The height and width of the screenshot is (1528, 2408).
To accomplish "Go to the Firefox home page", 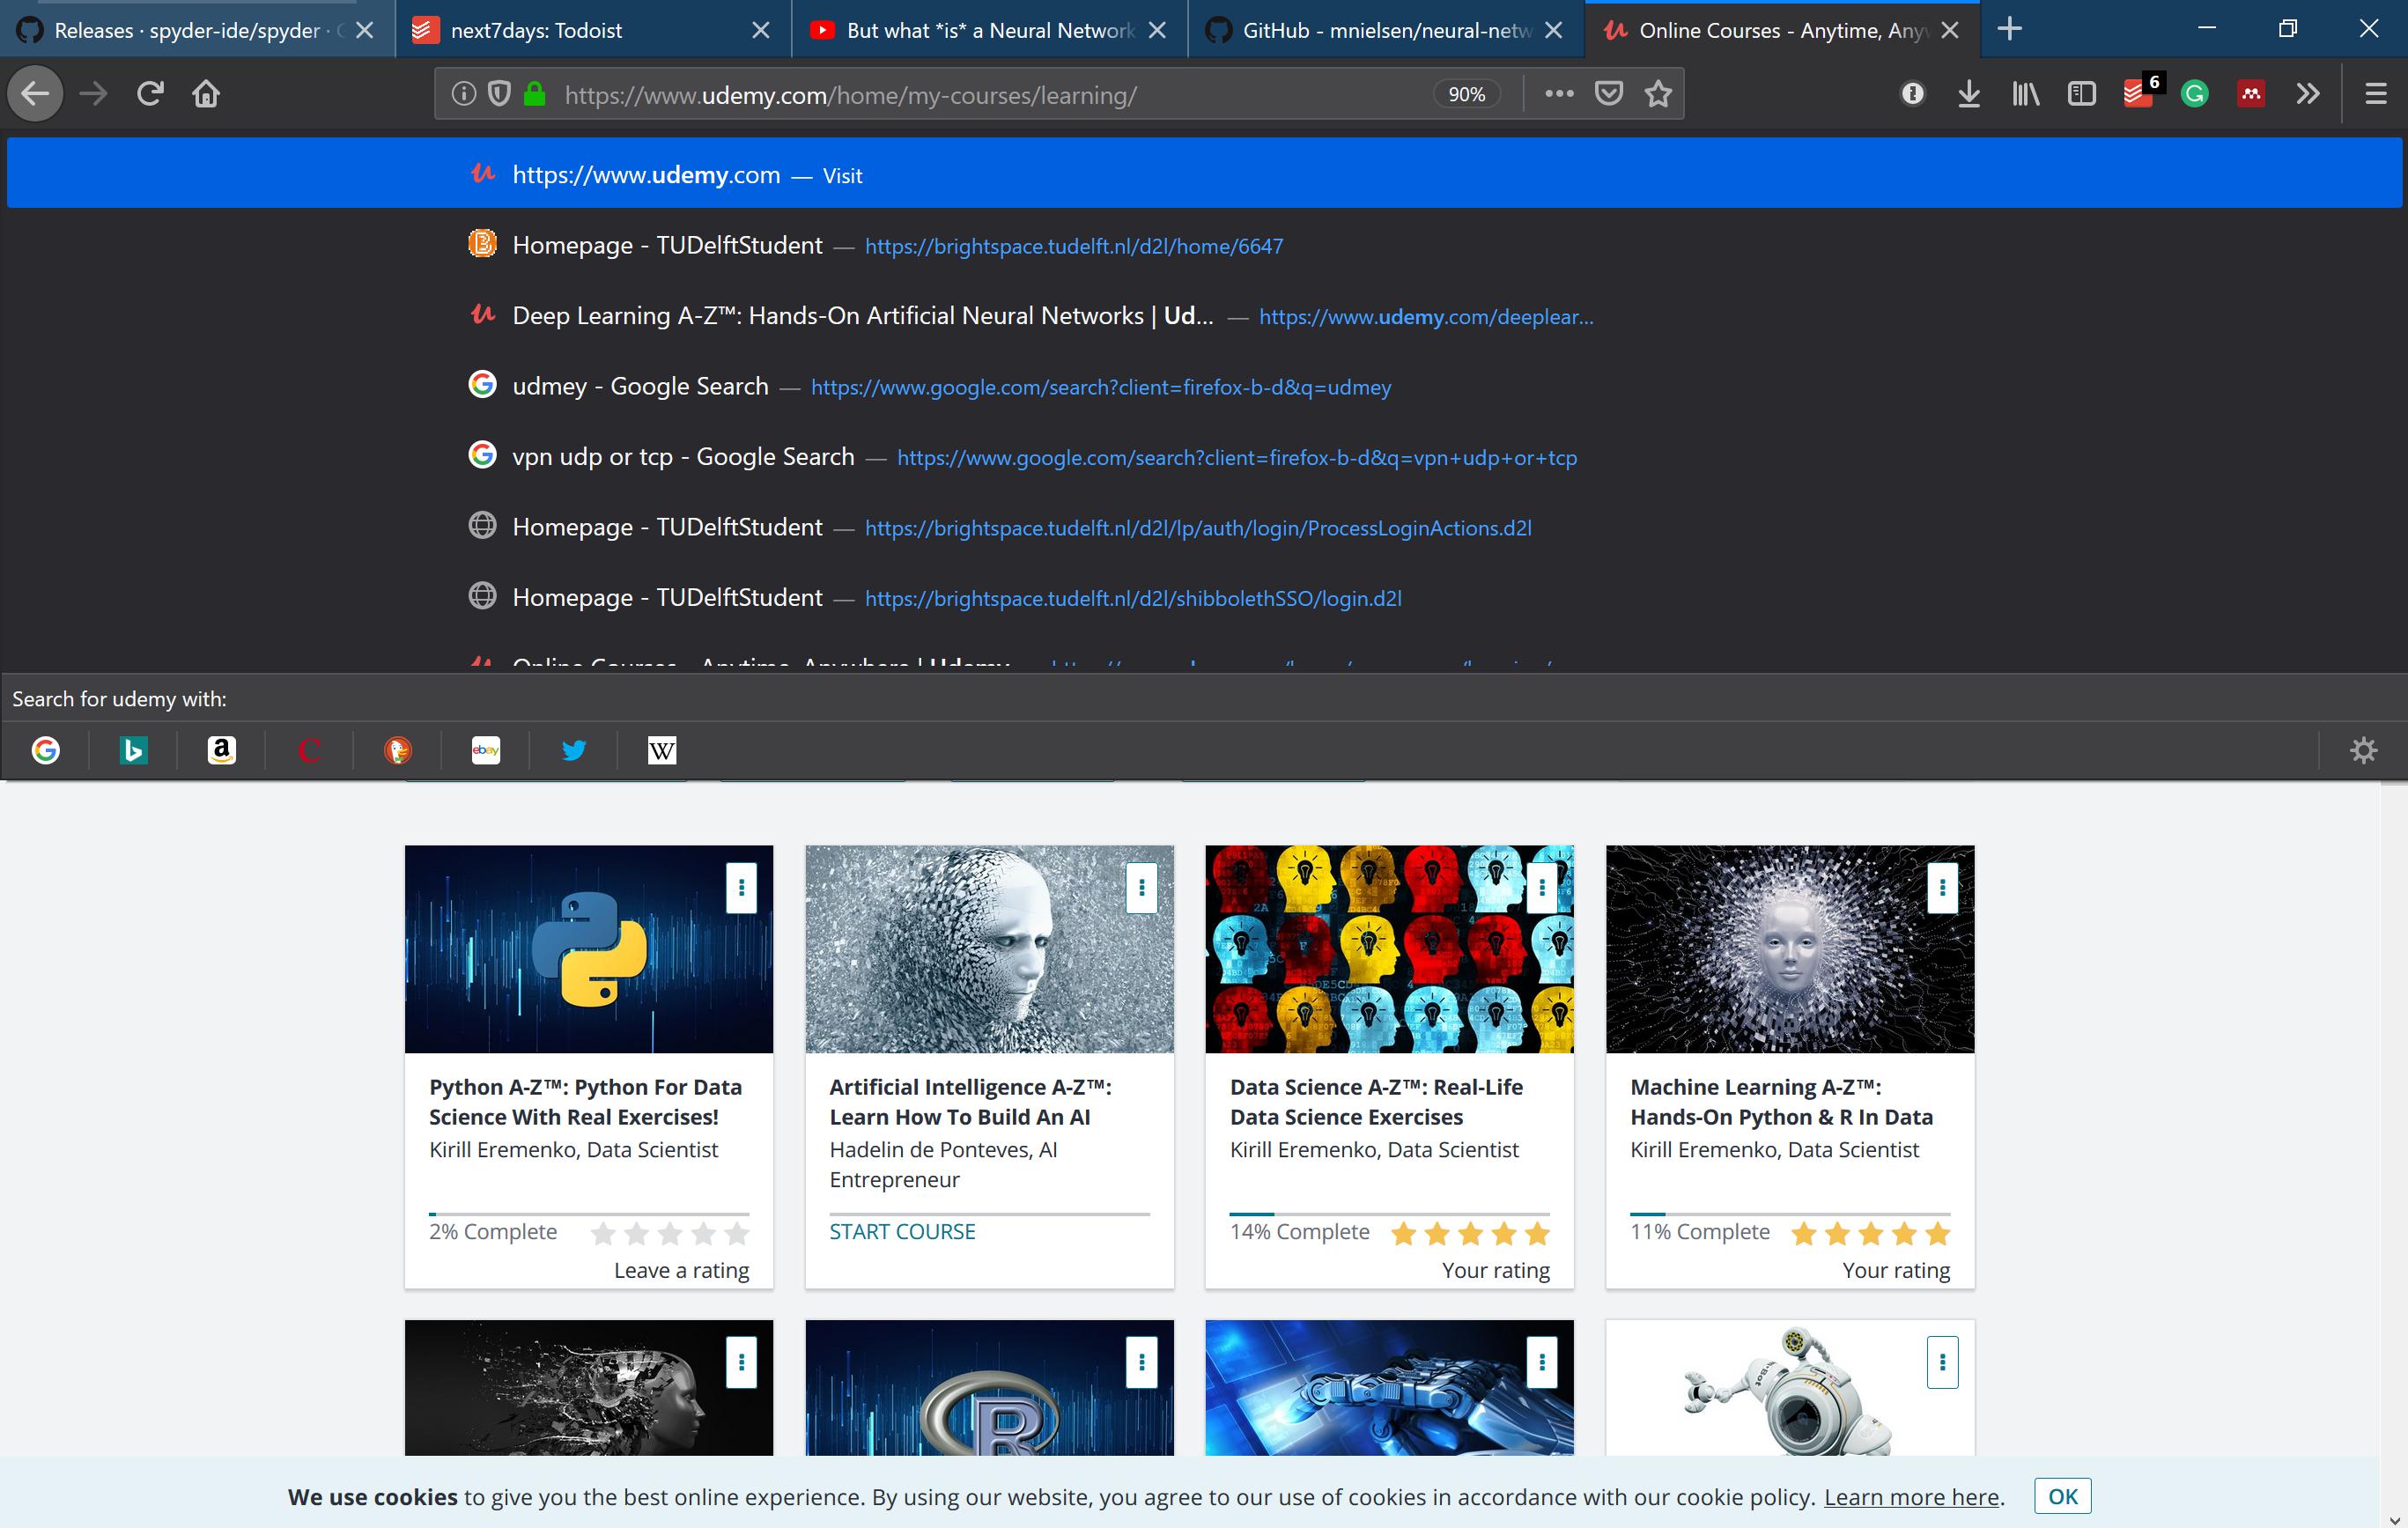I will (x=206, y=94).
